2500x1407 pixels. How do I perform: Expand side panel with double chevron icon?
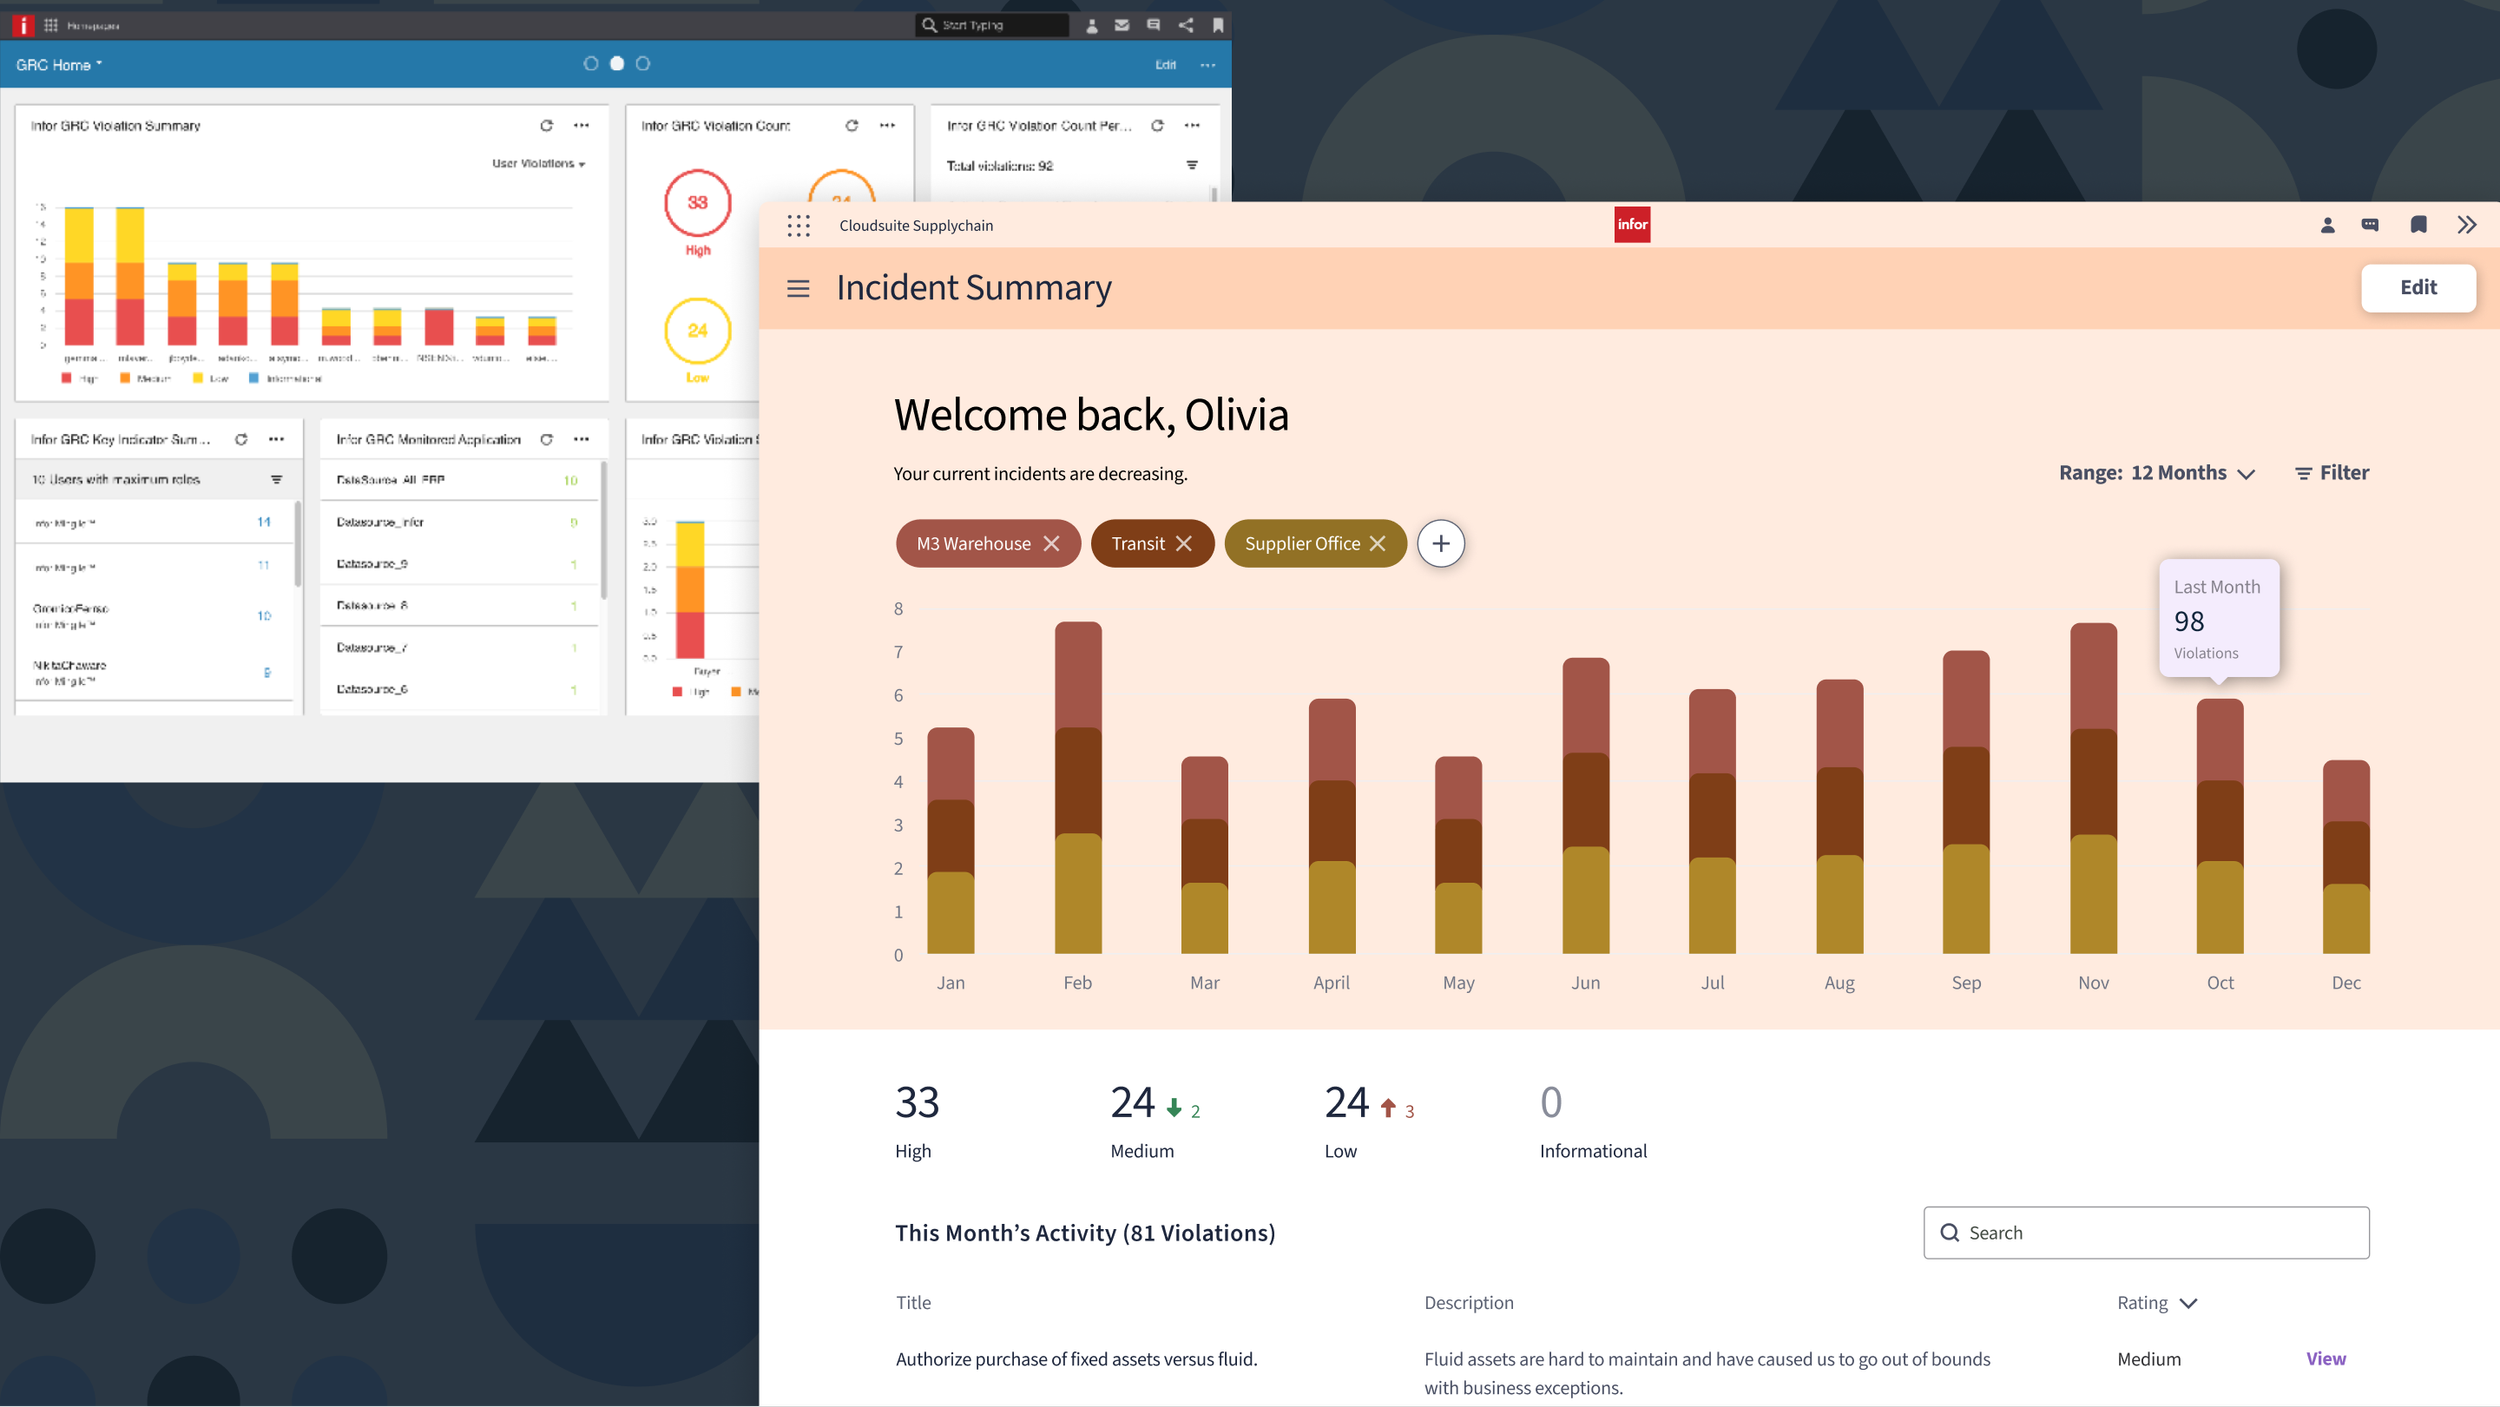point(2466,225)
